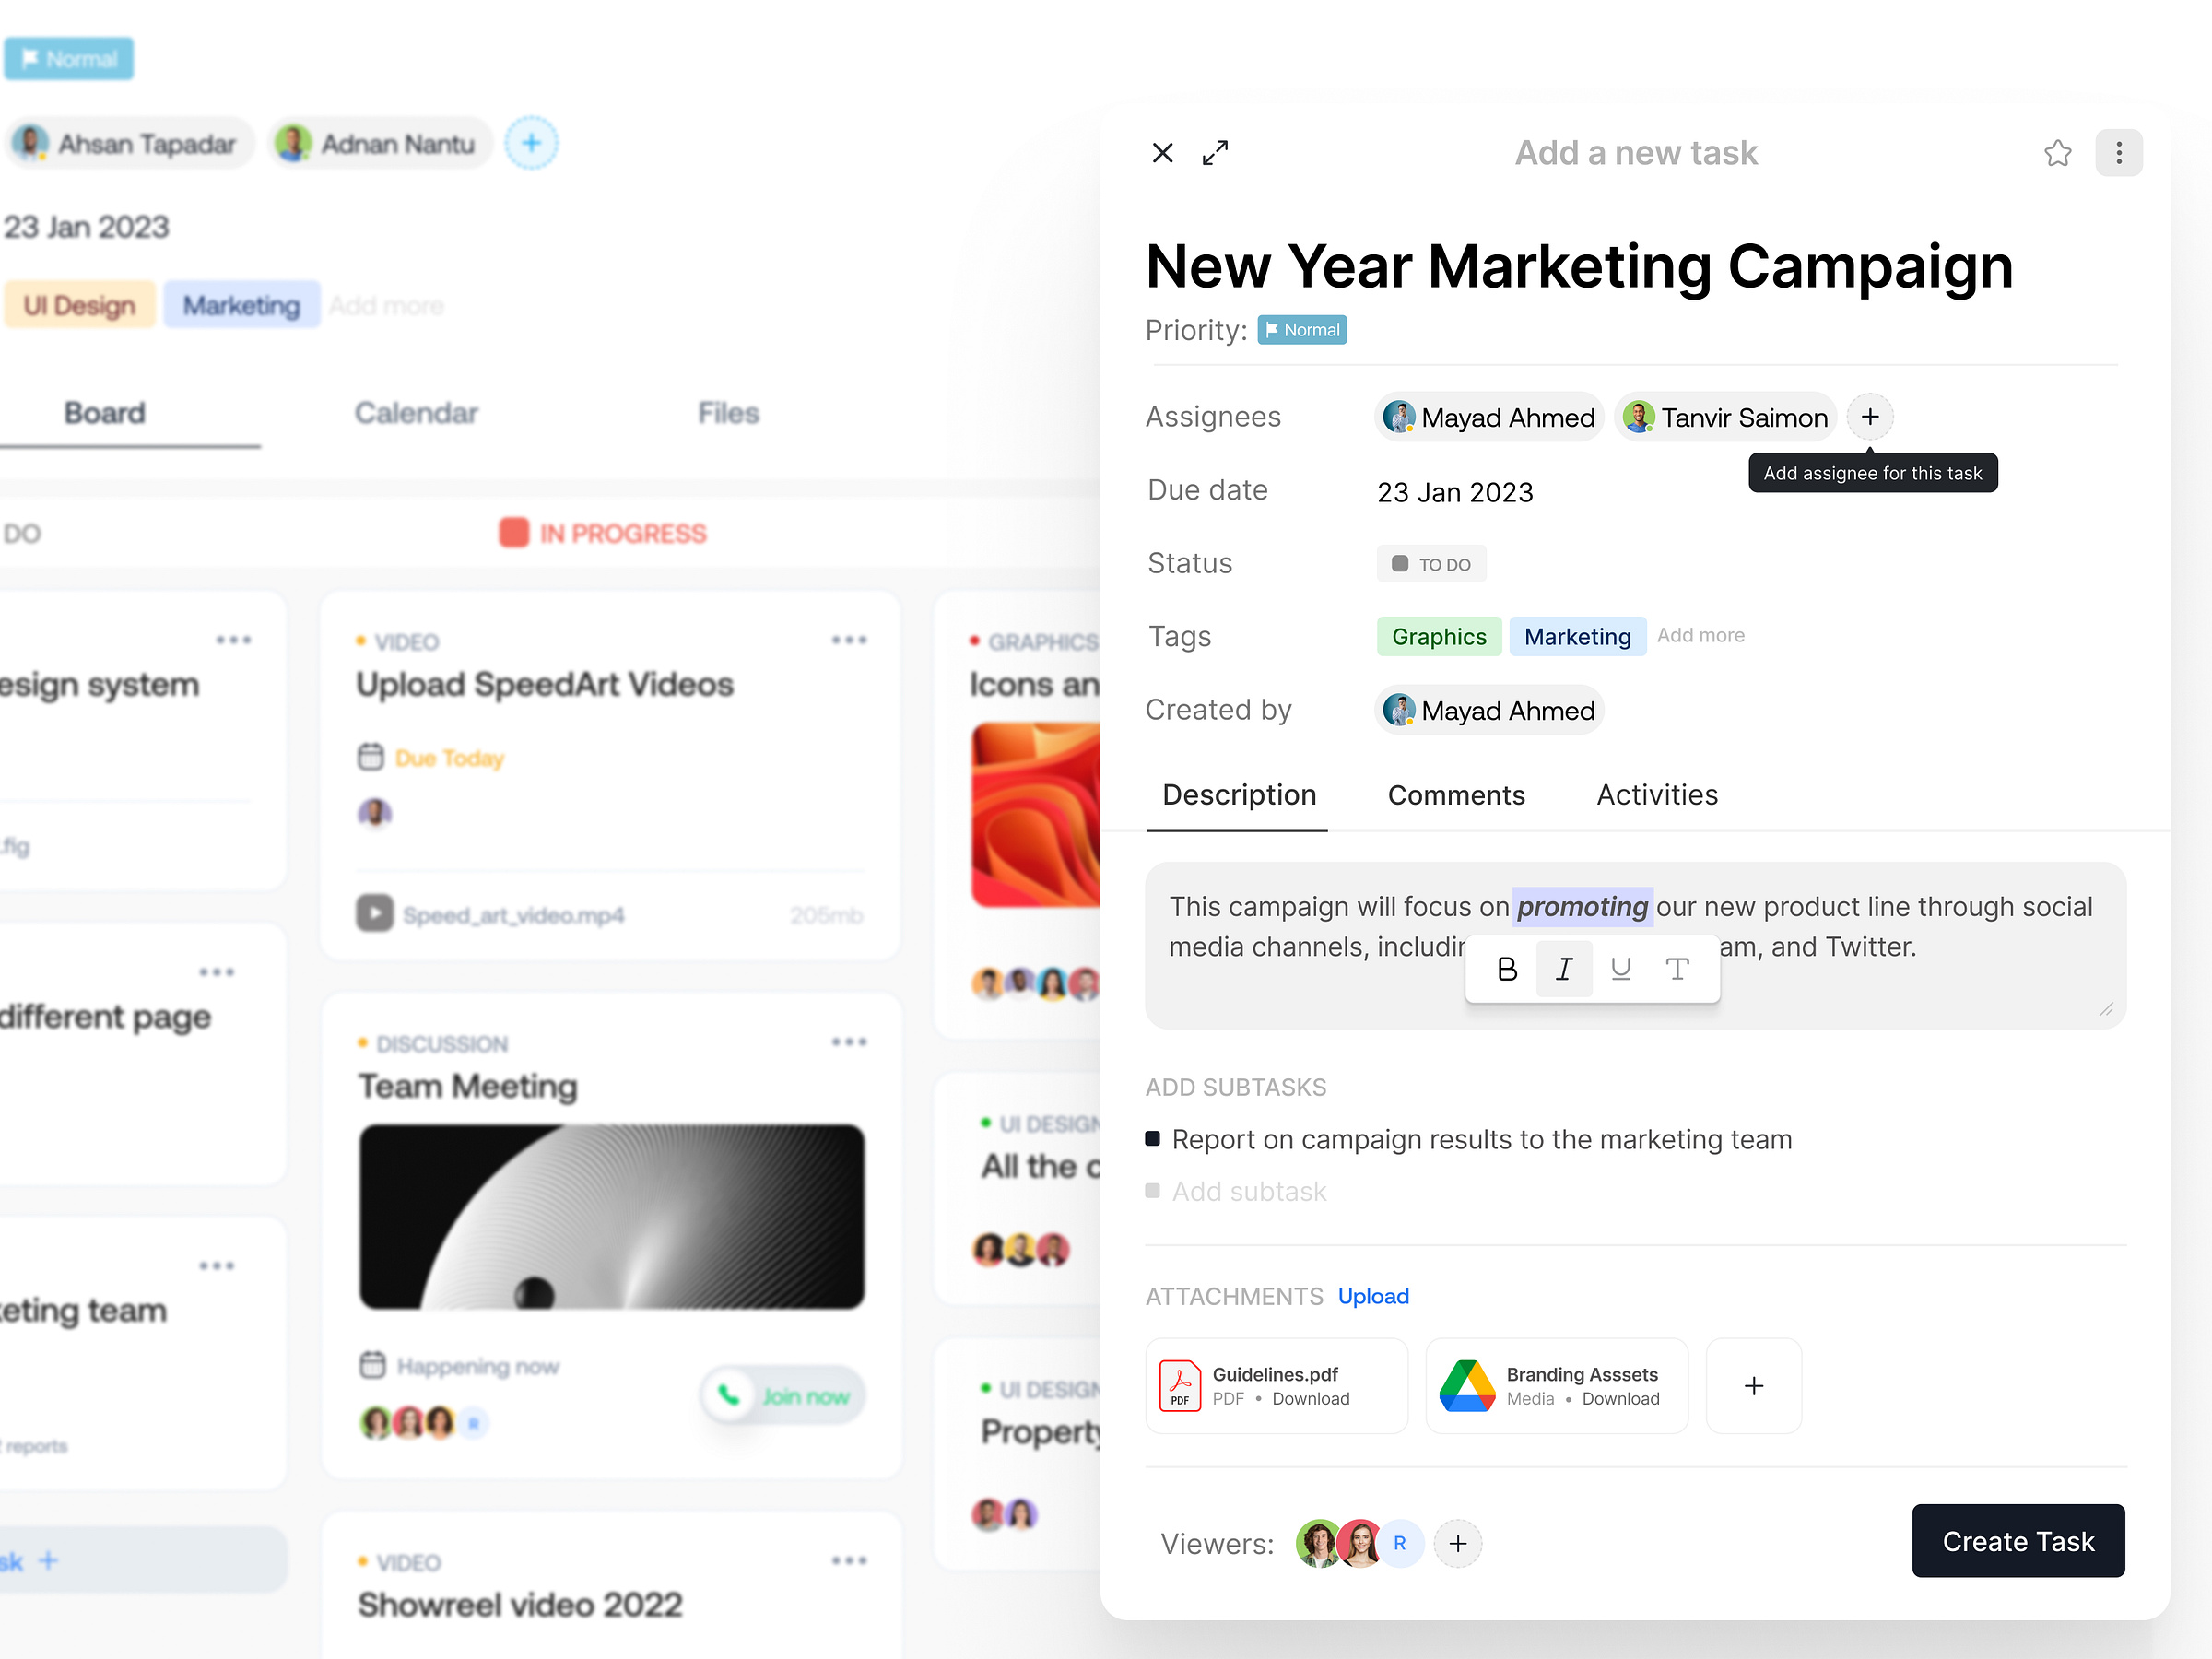Click the plus icon to add an assignee
2212x1659 pixels.
[1869, 416]
